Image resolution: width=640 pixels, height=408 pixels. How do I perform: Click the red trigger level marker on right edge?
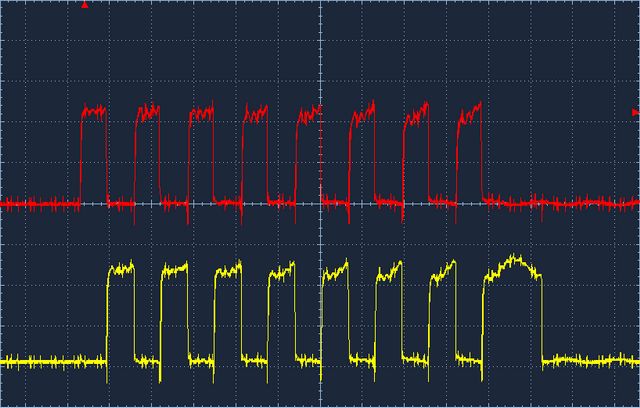coord(635,112)
